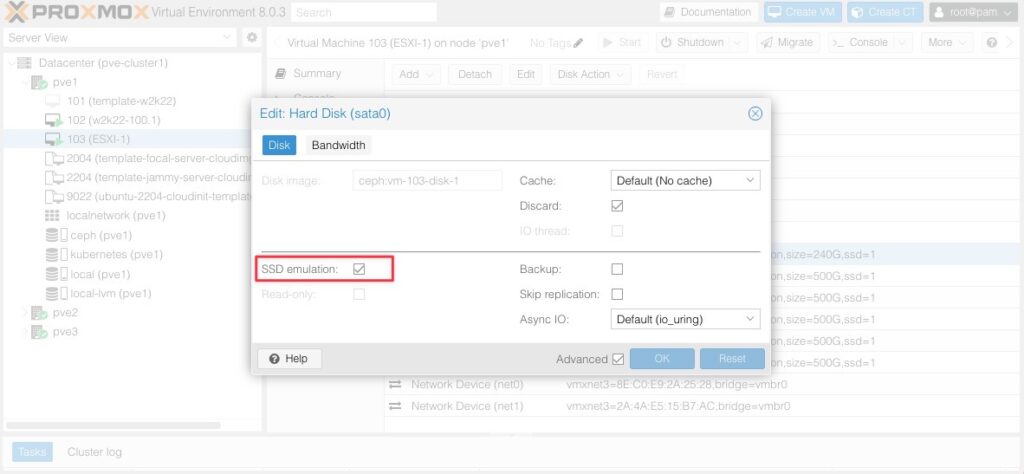
Task: Select template 2204 jammy-server icon
Action: 54,178
